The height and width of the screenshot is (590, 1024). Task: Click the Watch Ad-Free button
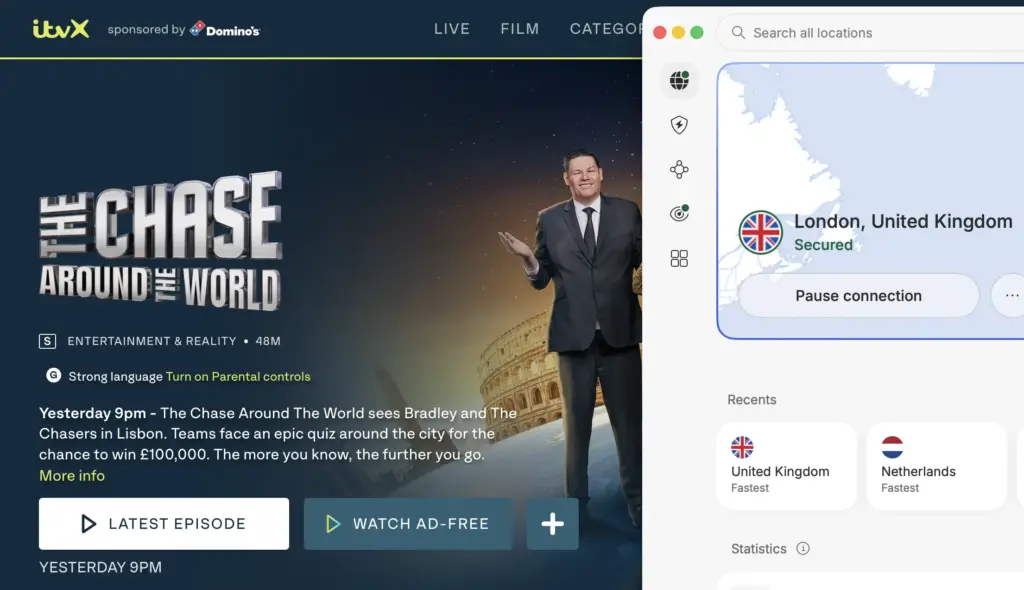(x=408, y=523)
